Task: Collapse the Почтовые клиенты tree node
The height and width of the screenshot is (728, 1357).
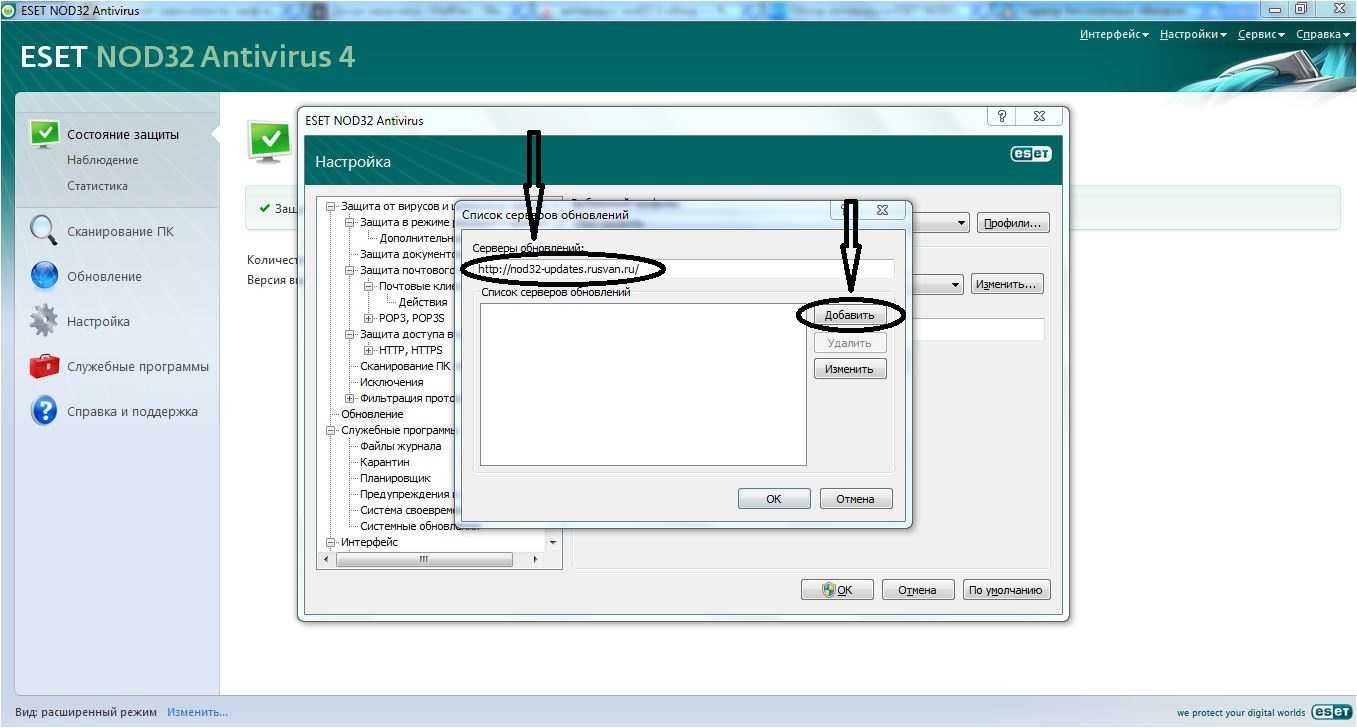Action: (369, 286)
